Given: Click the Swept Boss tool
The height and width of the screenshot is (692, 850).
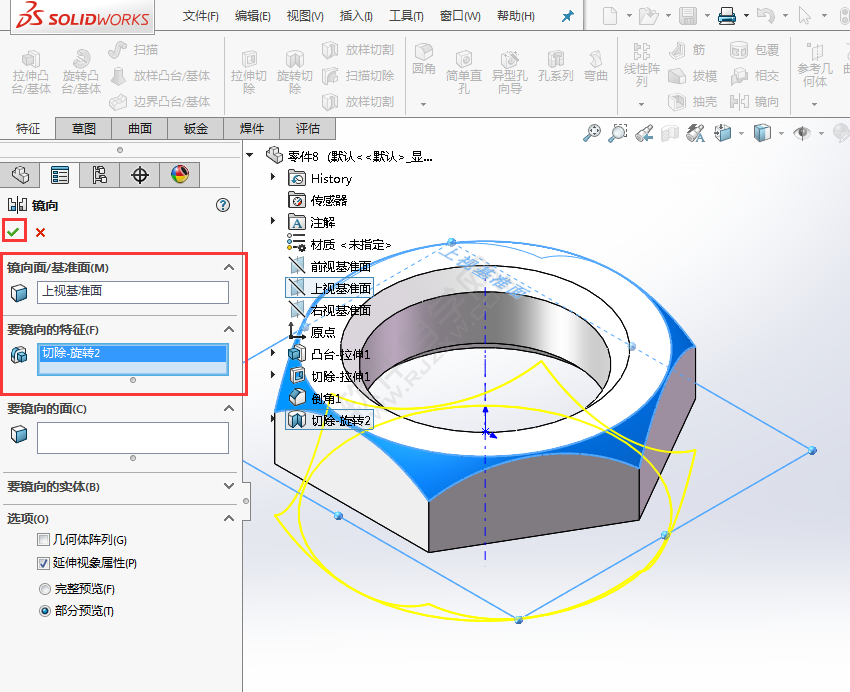Looking at the screenshot, I should coord(133,50).
